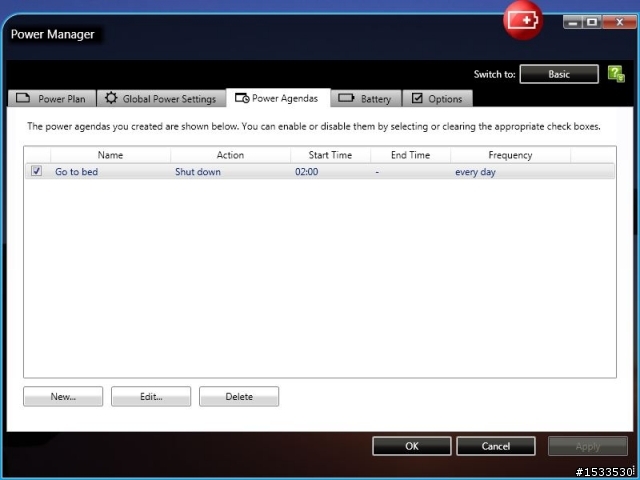Click the greyed-out Apply button
The height and width of the screenshot is (480, 640).
click(x=588, y=446)
